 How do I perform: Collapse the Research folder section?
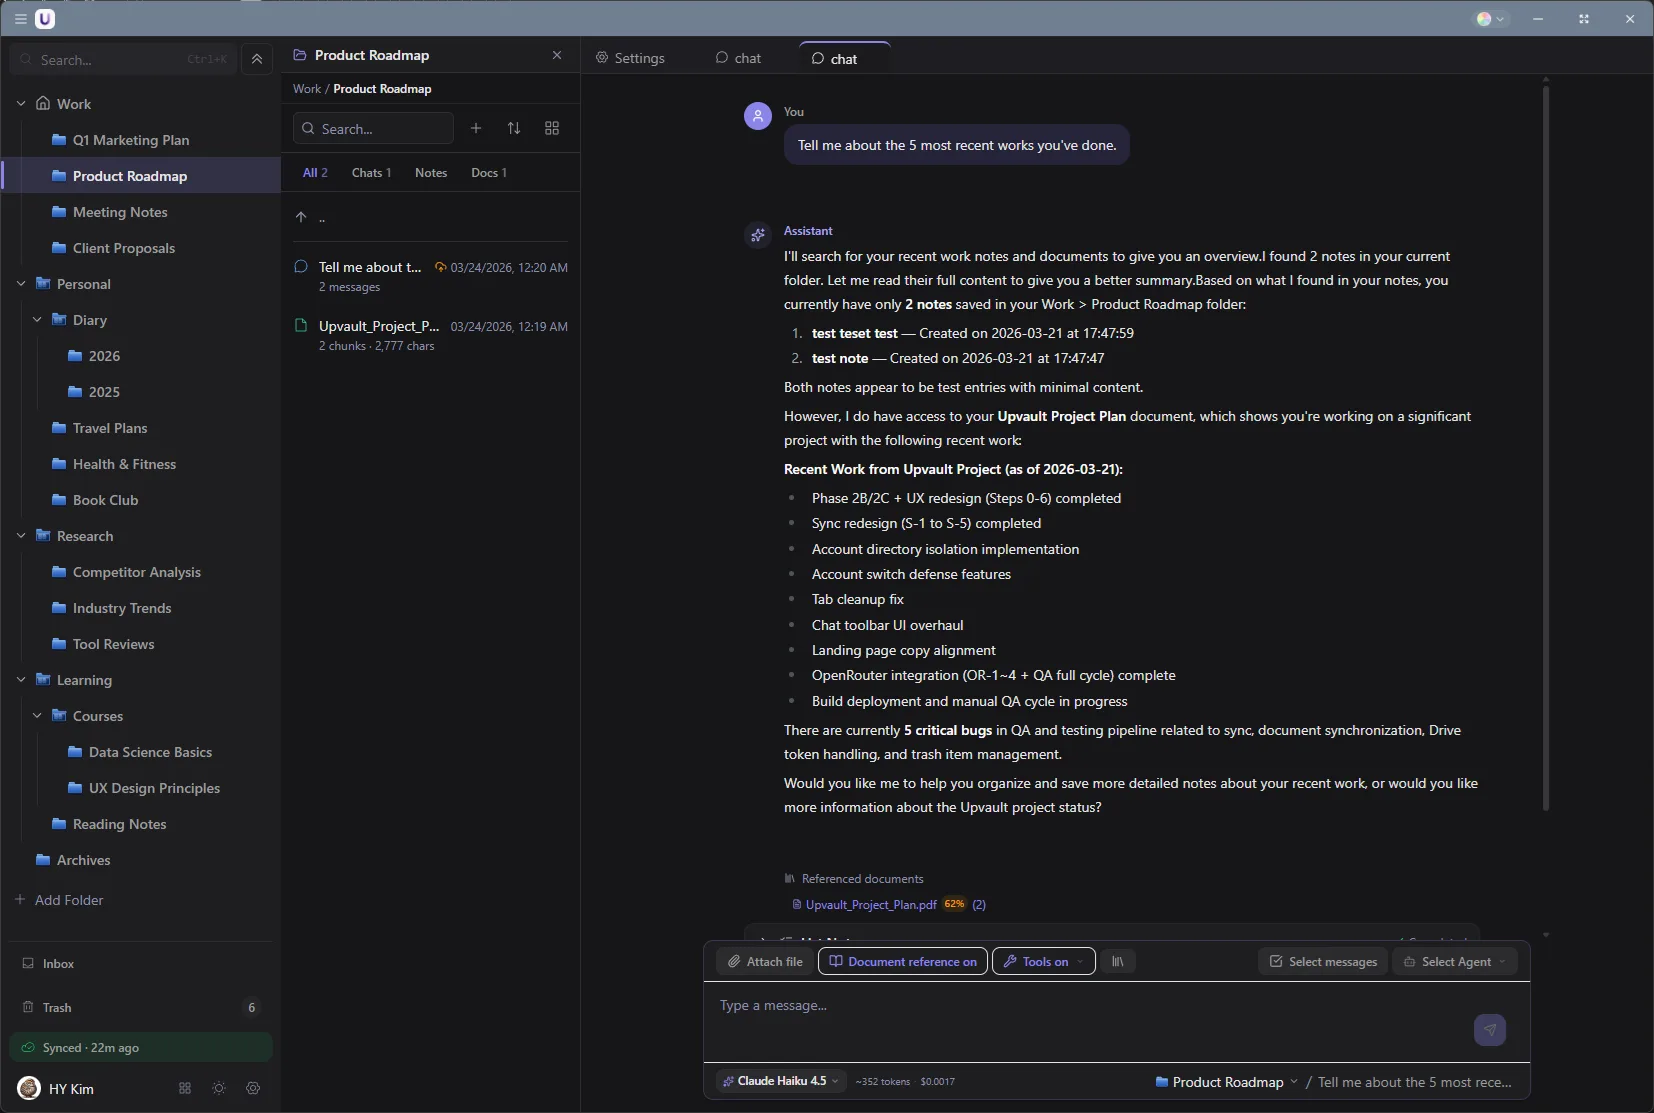[x=20, y=535]
